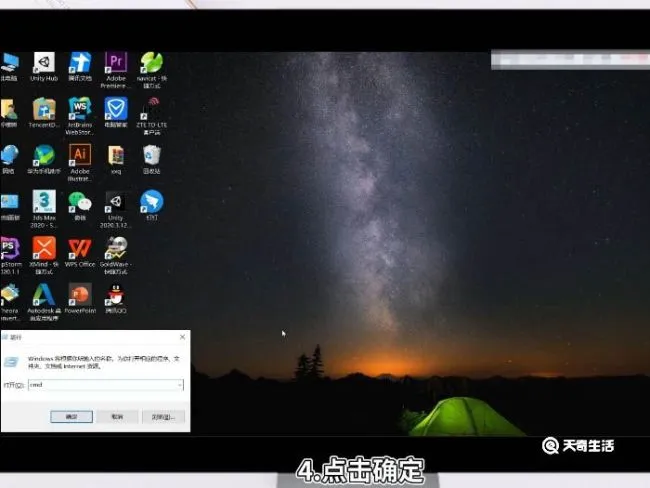Click the 浏览... button in Run dialog

(x=163, y=417)
